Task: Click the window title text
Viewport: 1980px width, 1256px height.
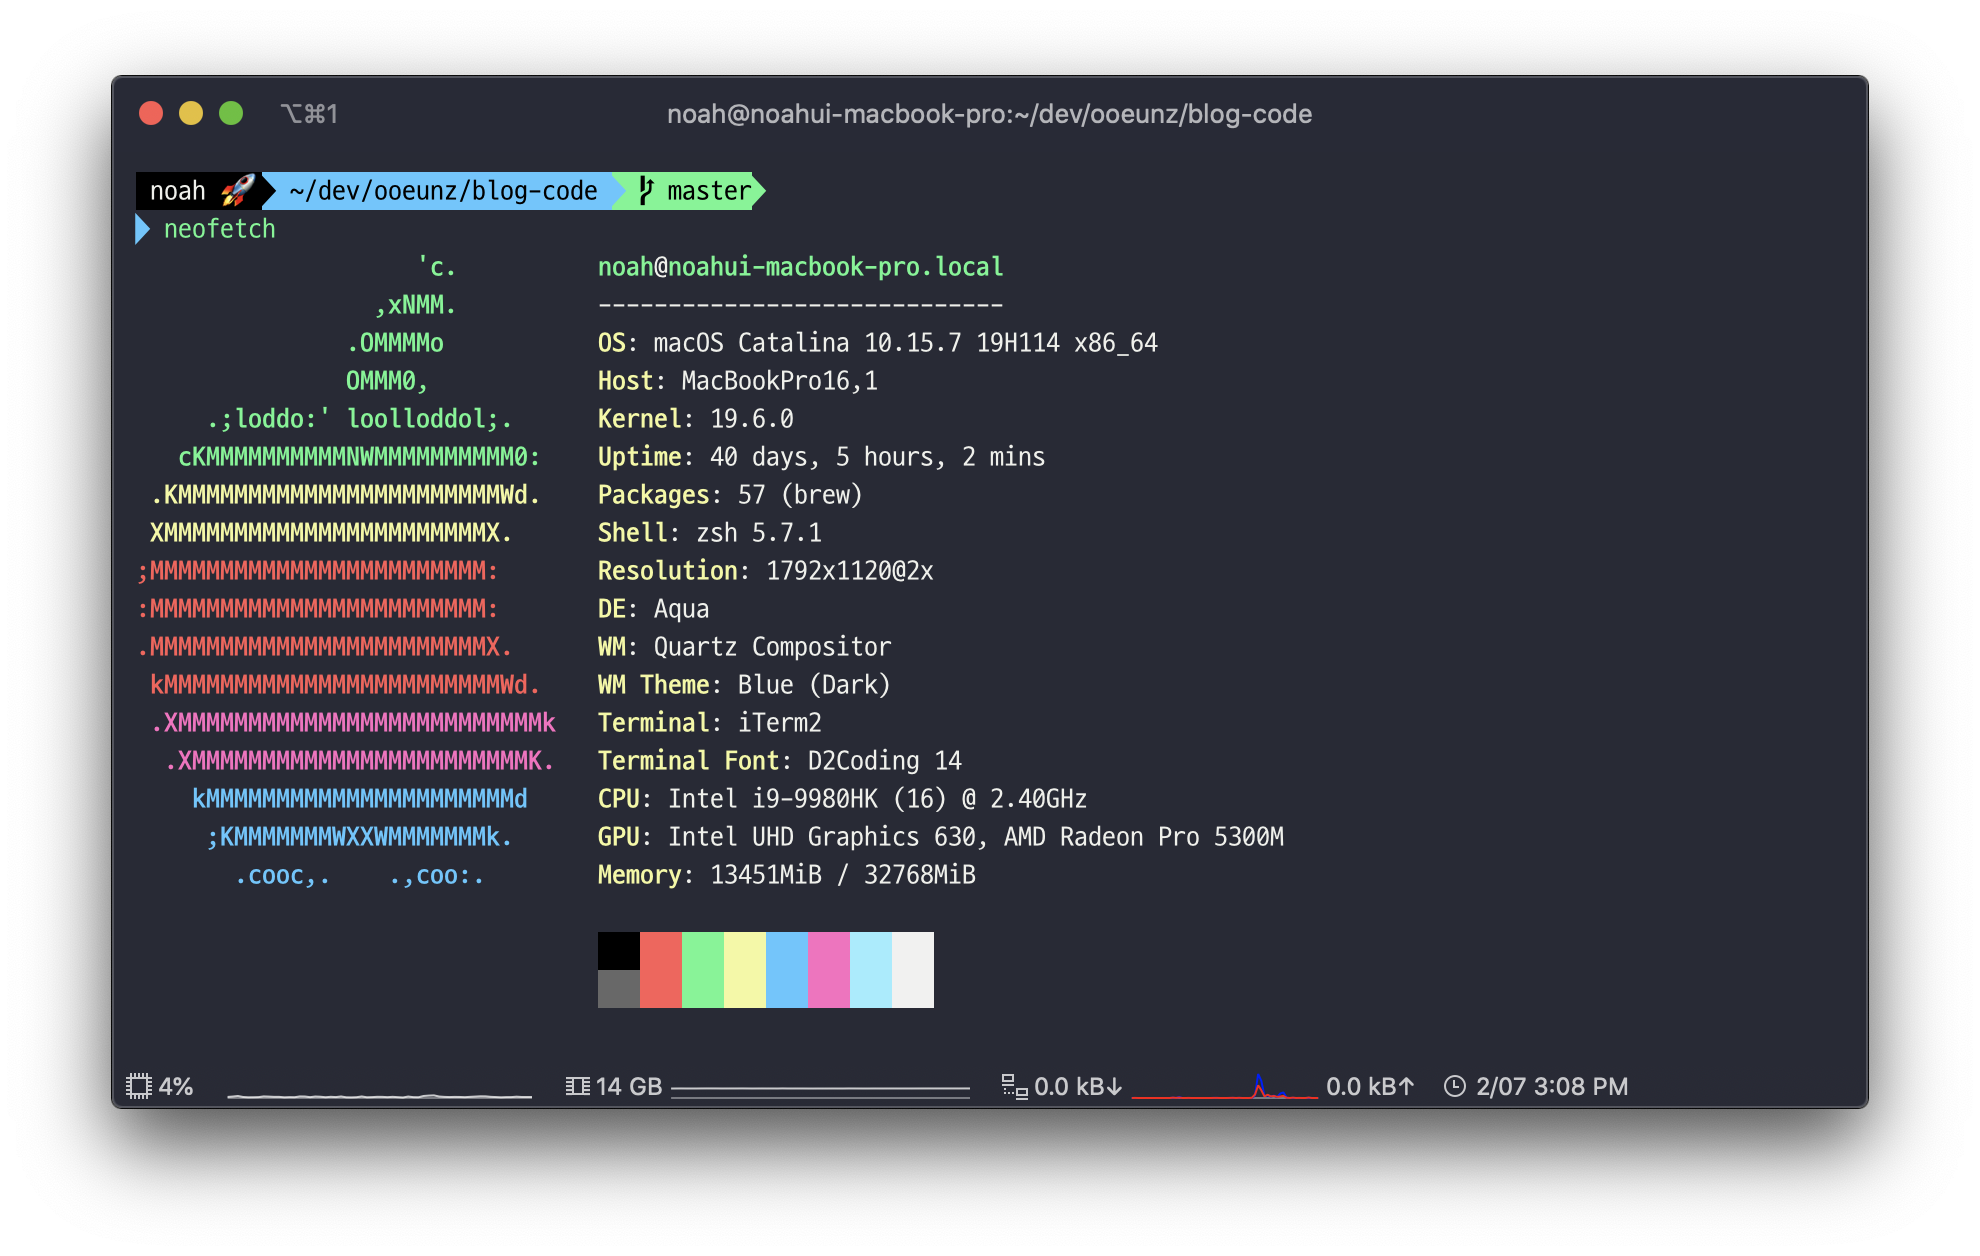Action: (x=989, y=114)
